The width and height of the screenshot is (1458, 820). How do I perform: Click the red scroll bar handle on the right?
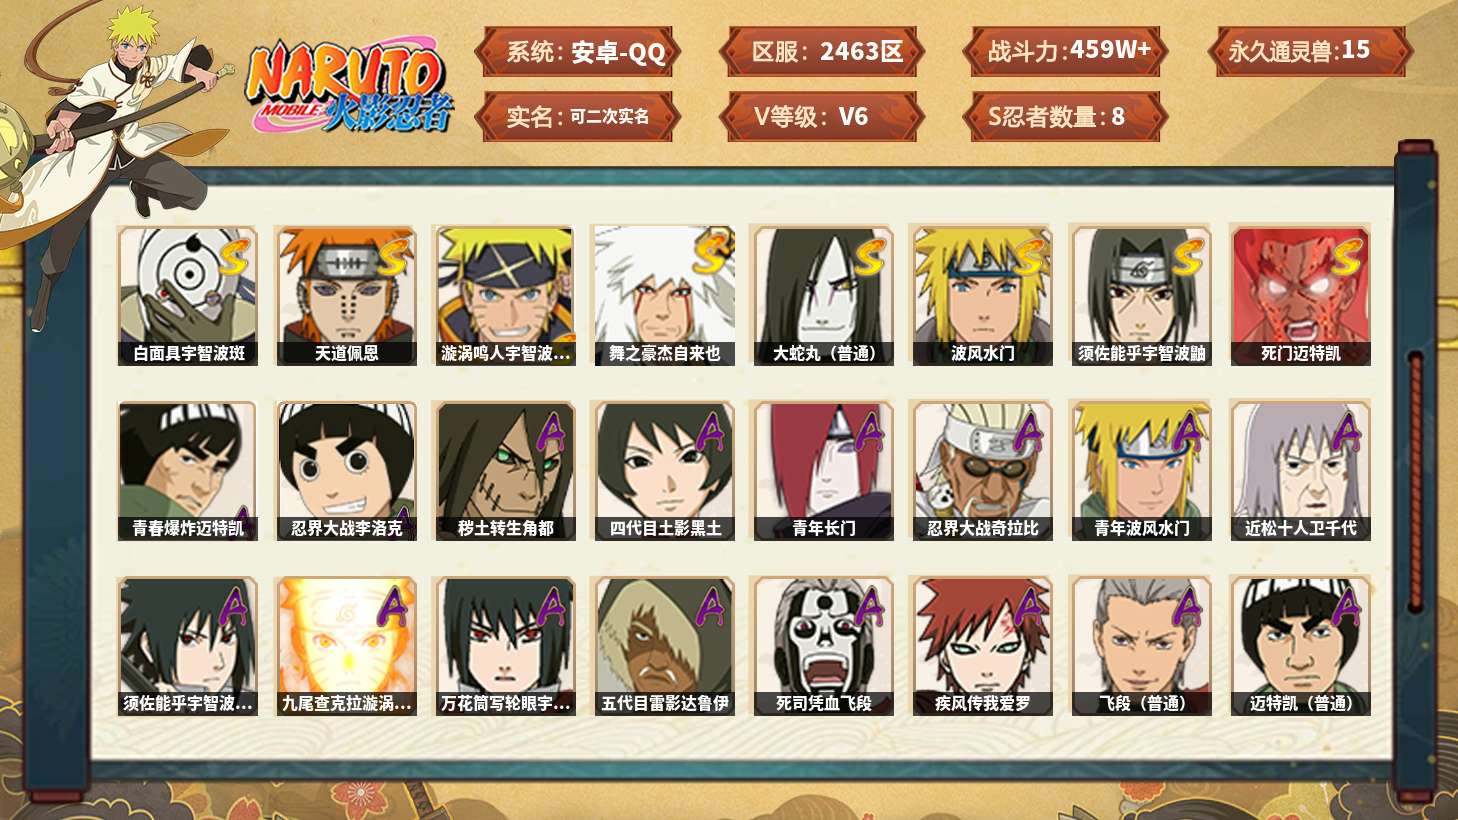click(1415, 480)
